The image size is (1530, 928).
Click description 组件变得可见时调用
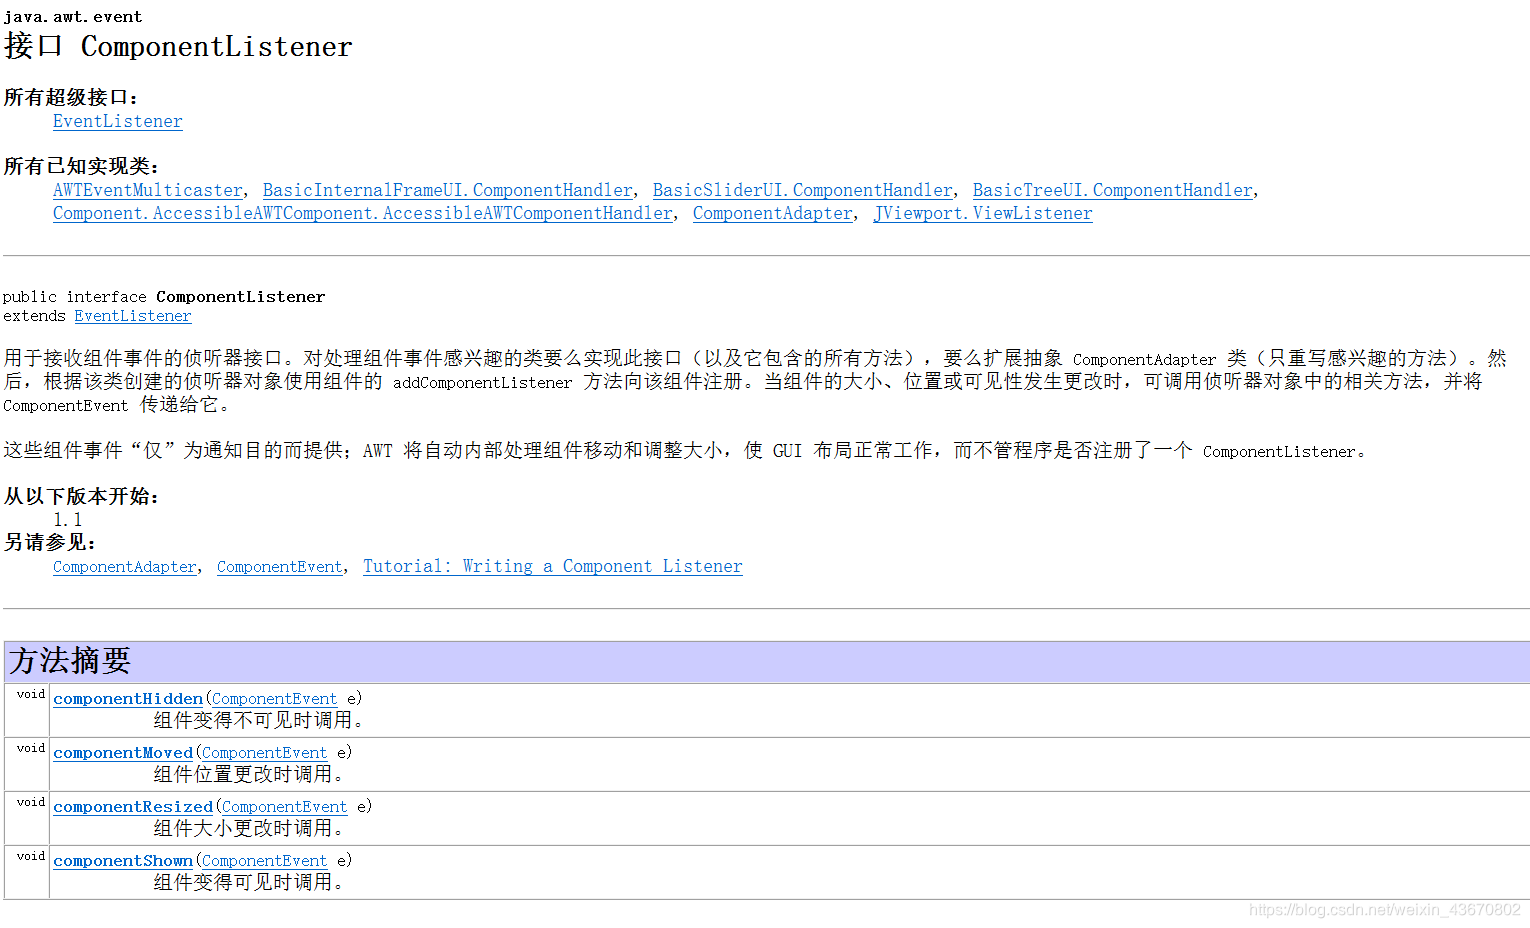[x=248, y=882]
